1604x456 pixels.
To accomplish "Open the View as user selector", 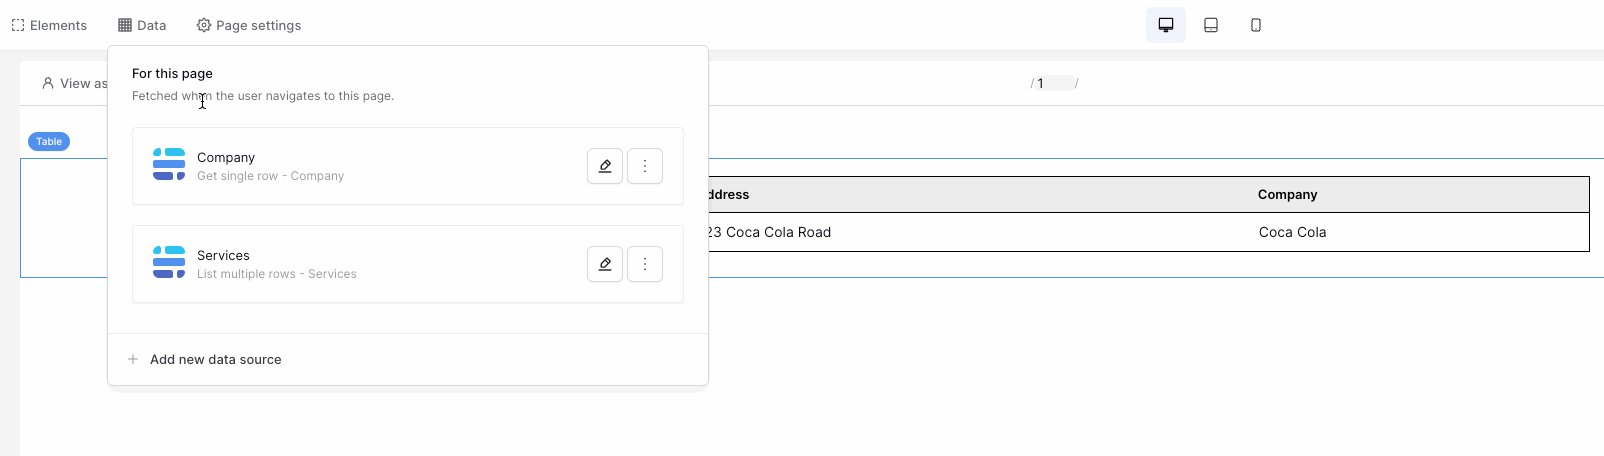I will tap(74, 83).
